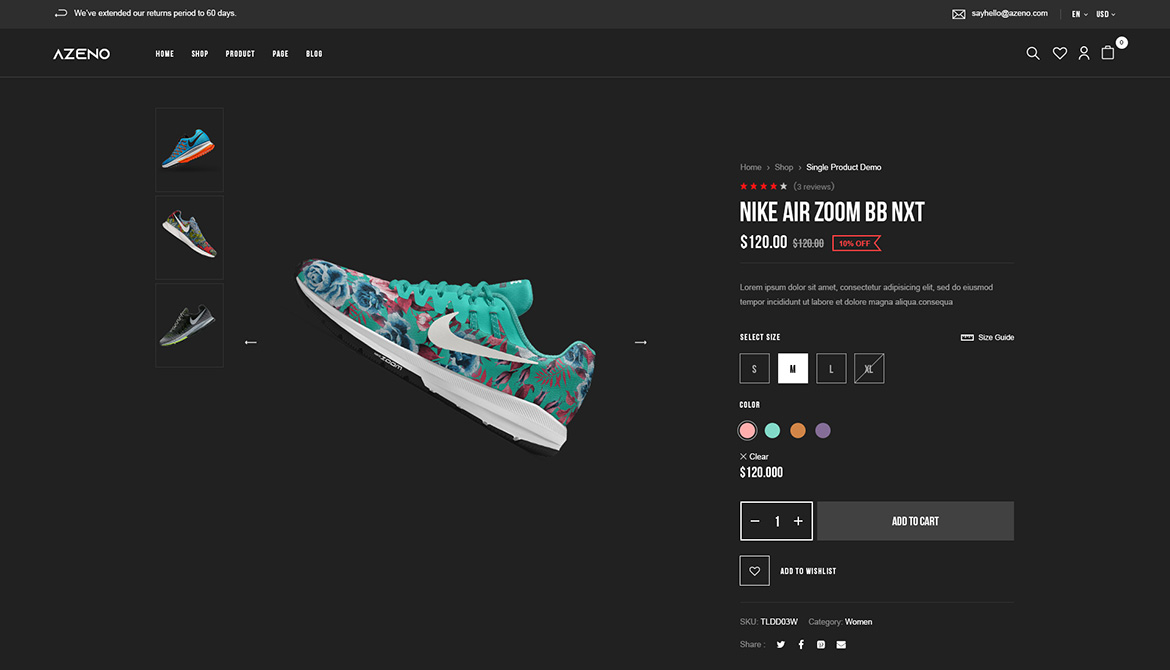View the black shoe thumbnail
1170x670 pixels.
tap(190, 325)
